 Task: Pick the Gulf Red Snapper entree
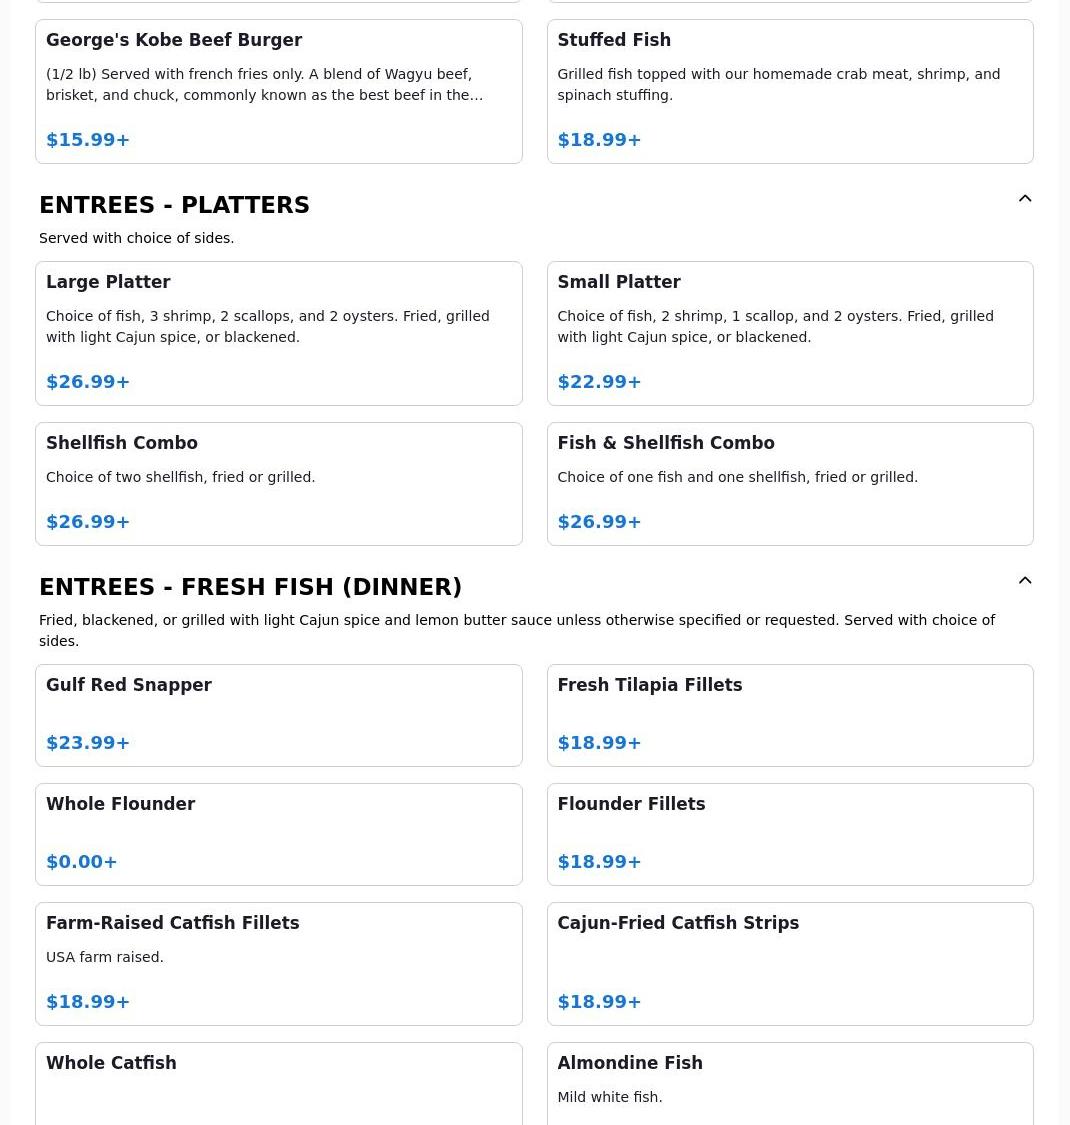[x=278, y=715]
